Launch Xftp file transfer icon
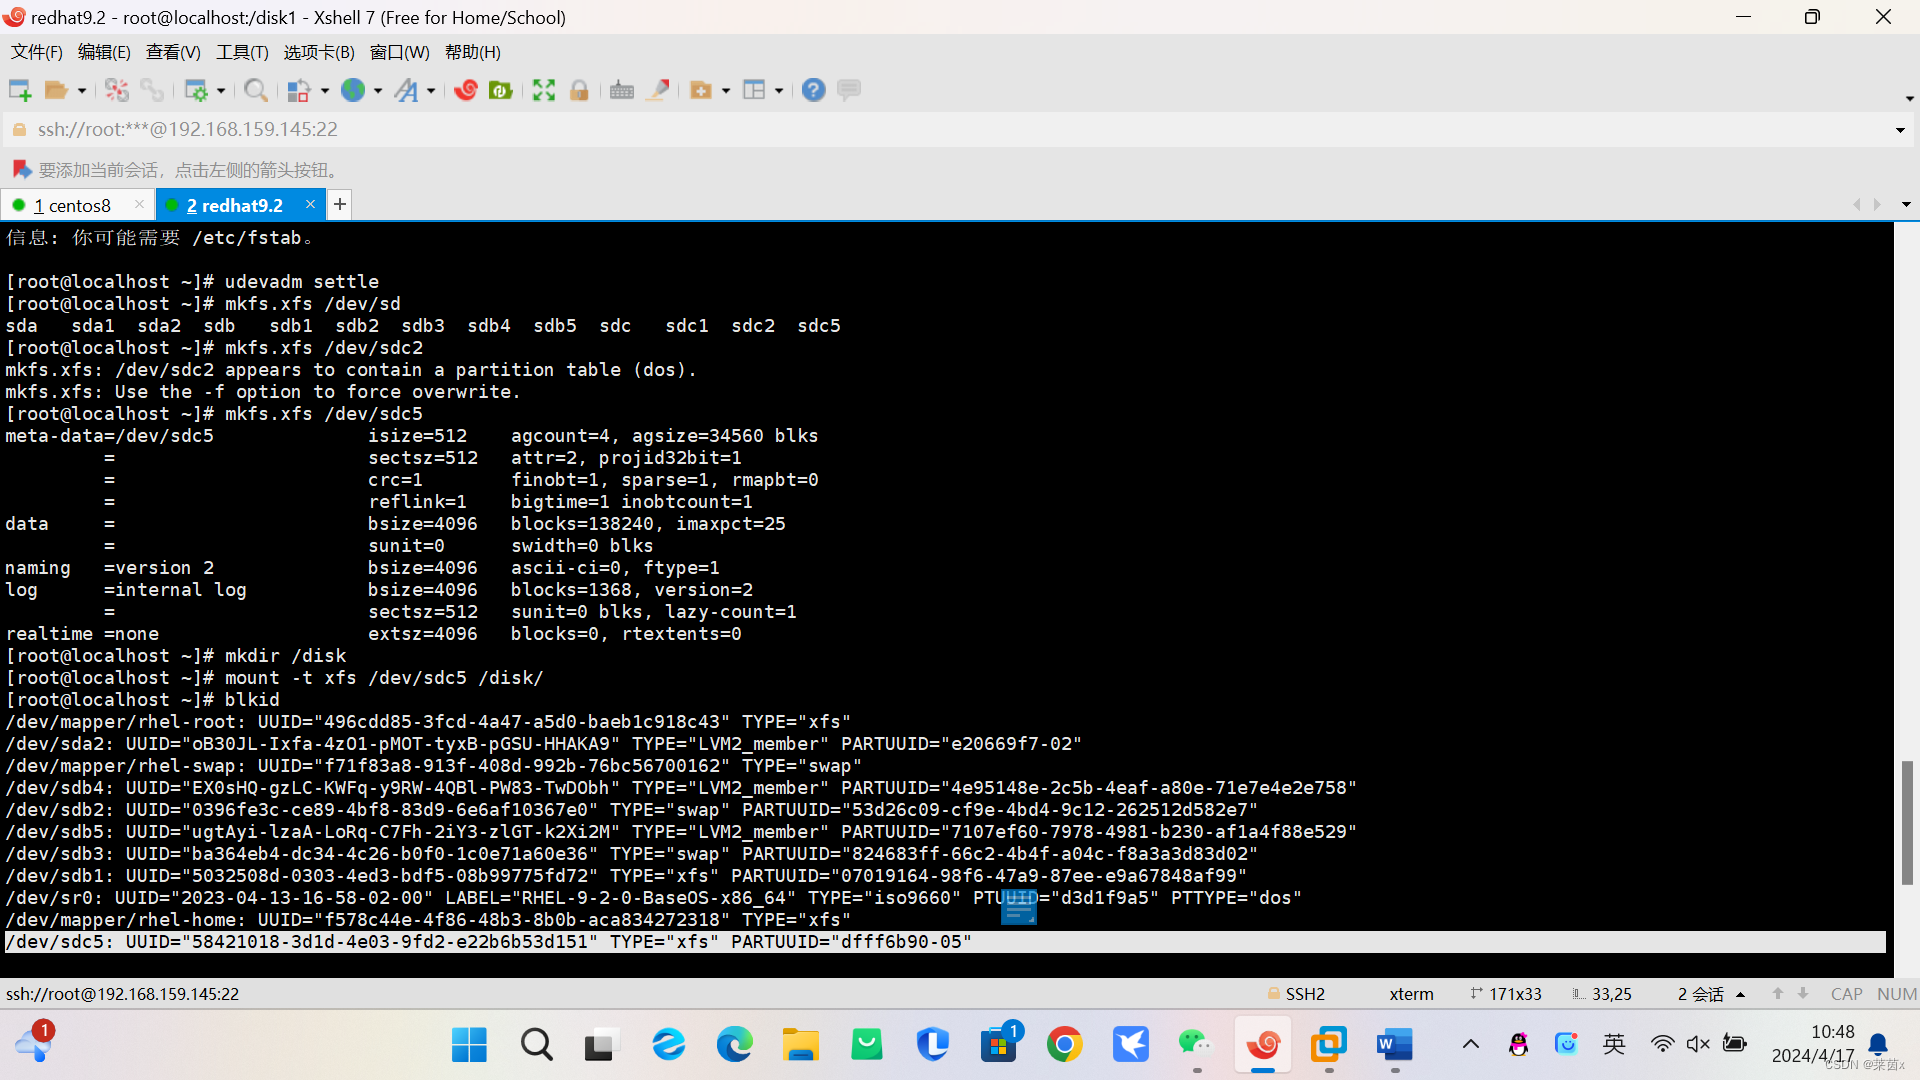 [x=501, y=90]
